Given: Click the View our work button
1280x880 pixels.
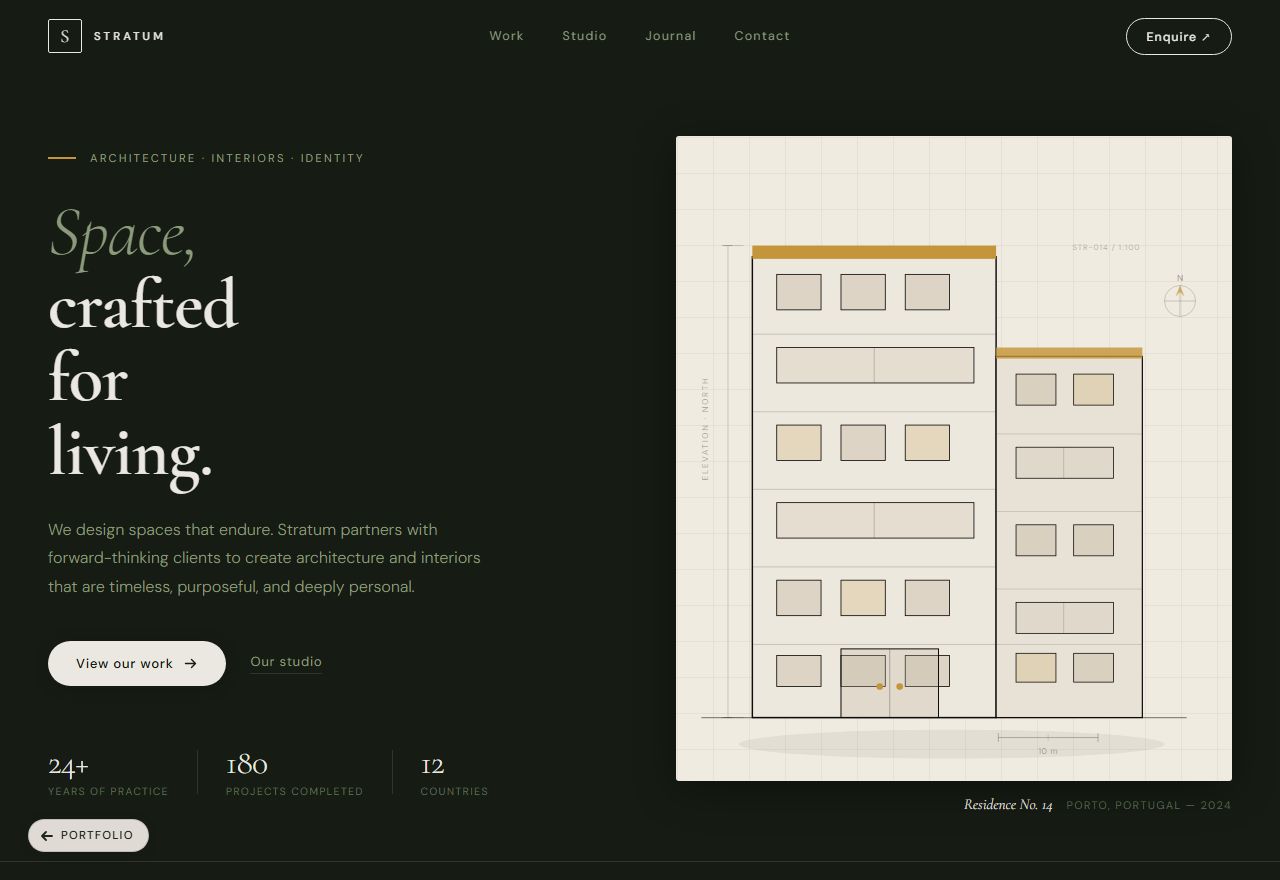Looking at the screenshot, I should (137, 663).
